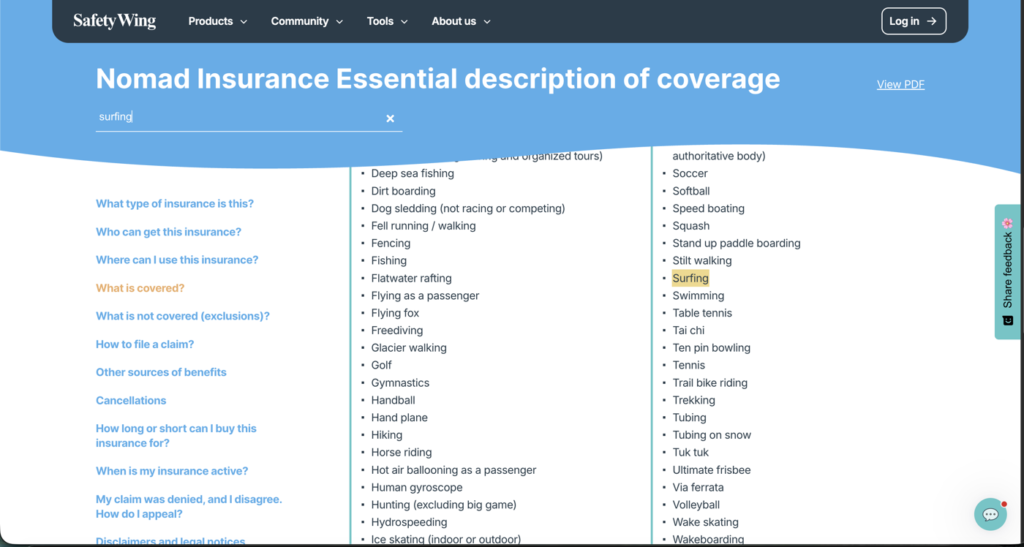Open How to file a claim? section

click(145, 344)
